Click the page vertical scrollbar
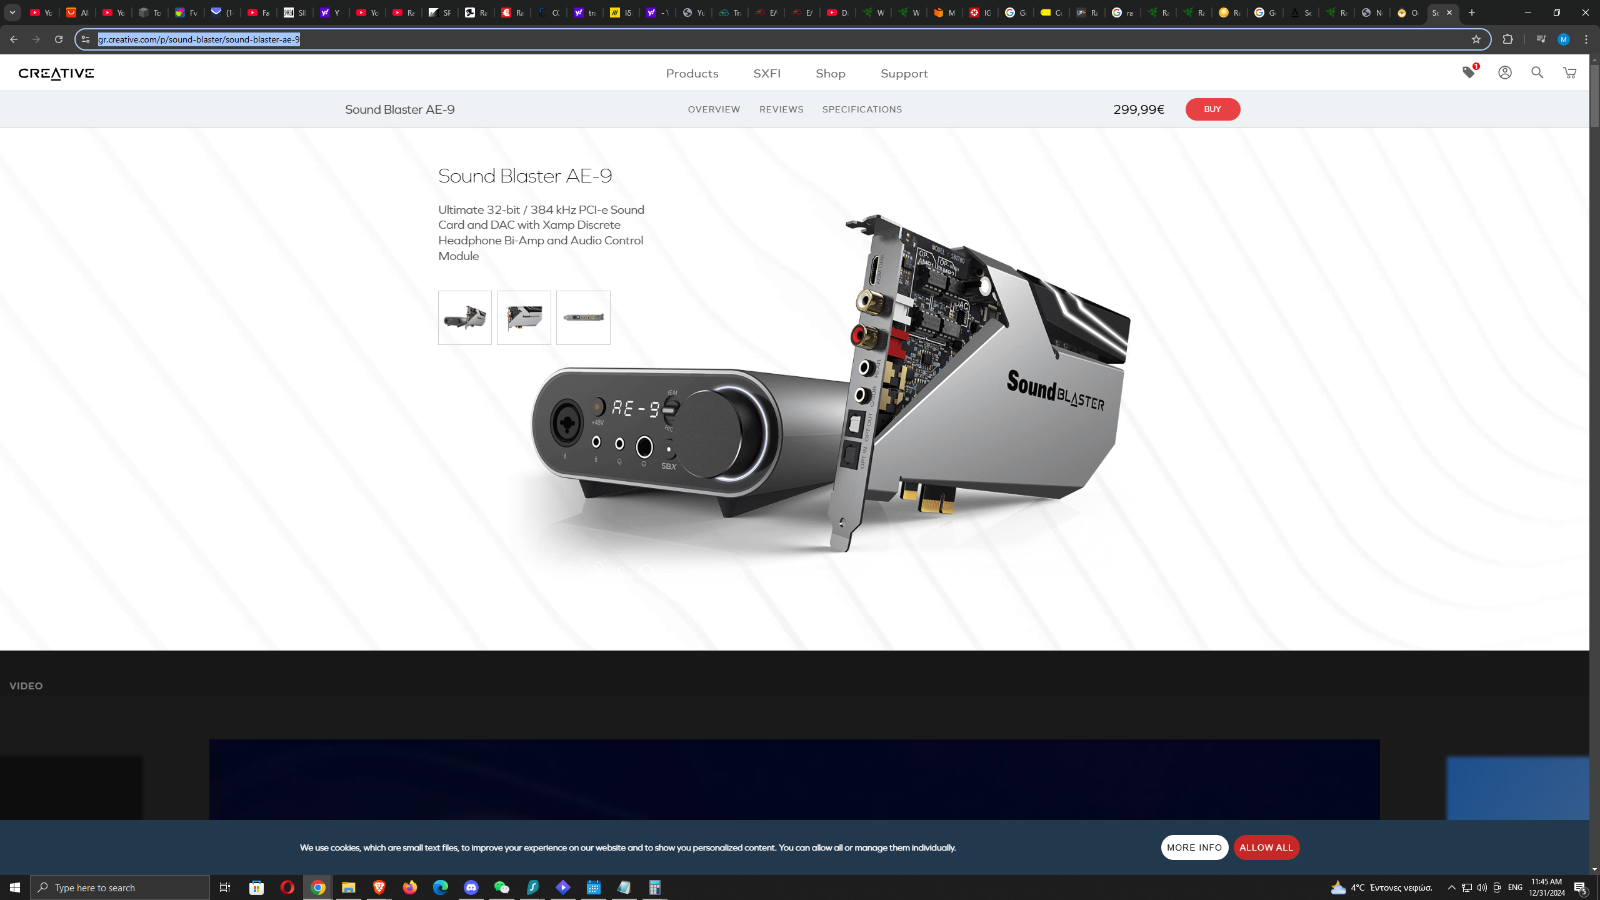Viewport: 1600px width, 900px height. pyautogui.click(x=1594, y=95)
